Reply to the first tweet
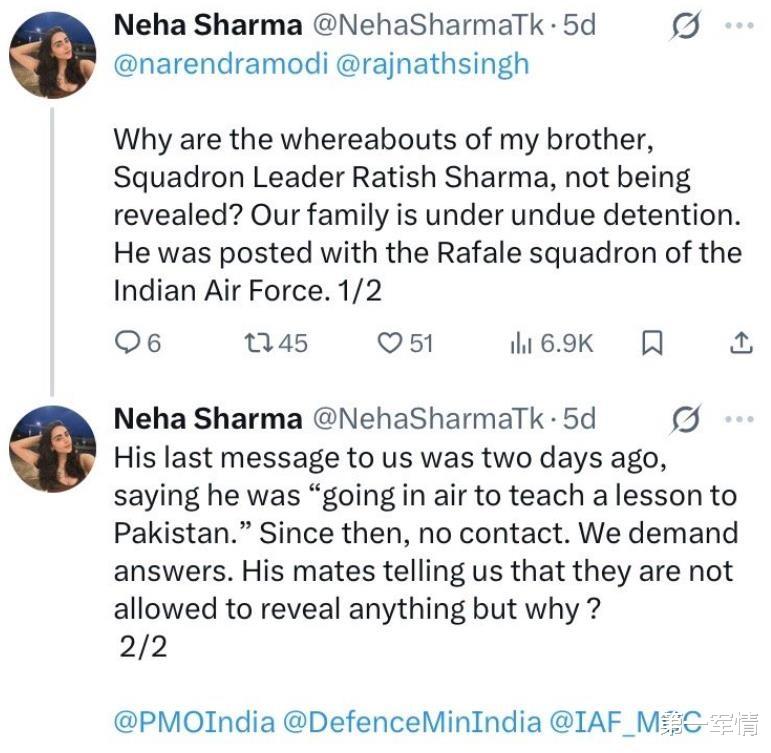This screenshot has height=753, width=771. [127, 344]
